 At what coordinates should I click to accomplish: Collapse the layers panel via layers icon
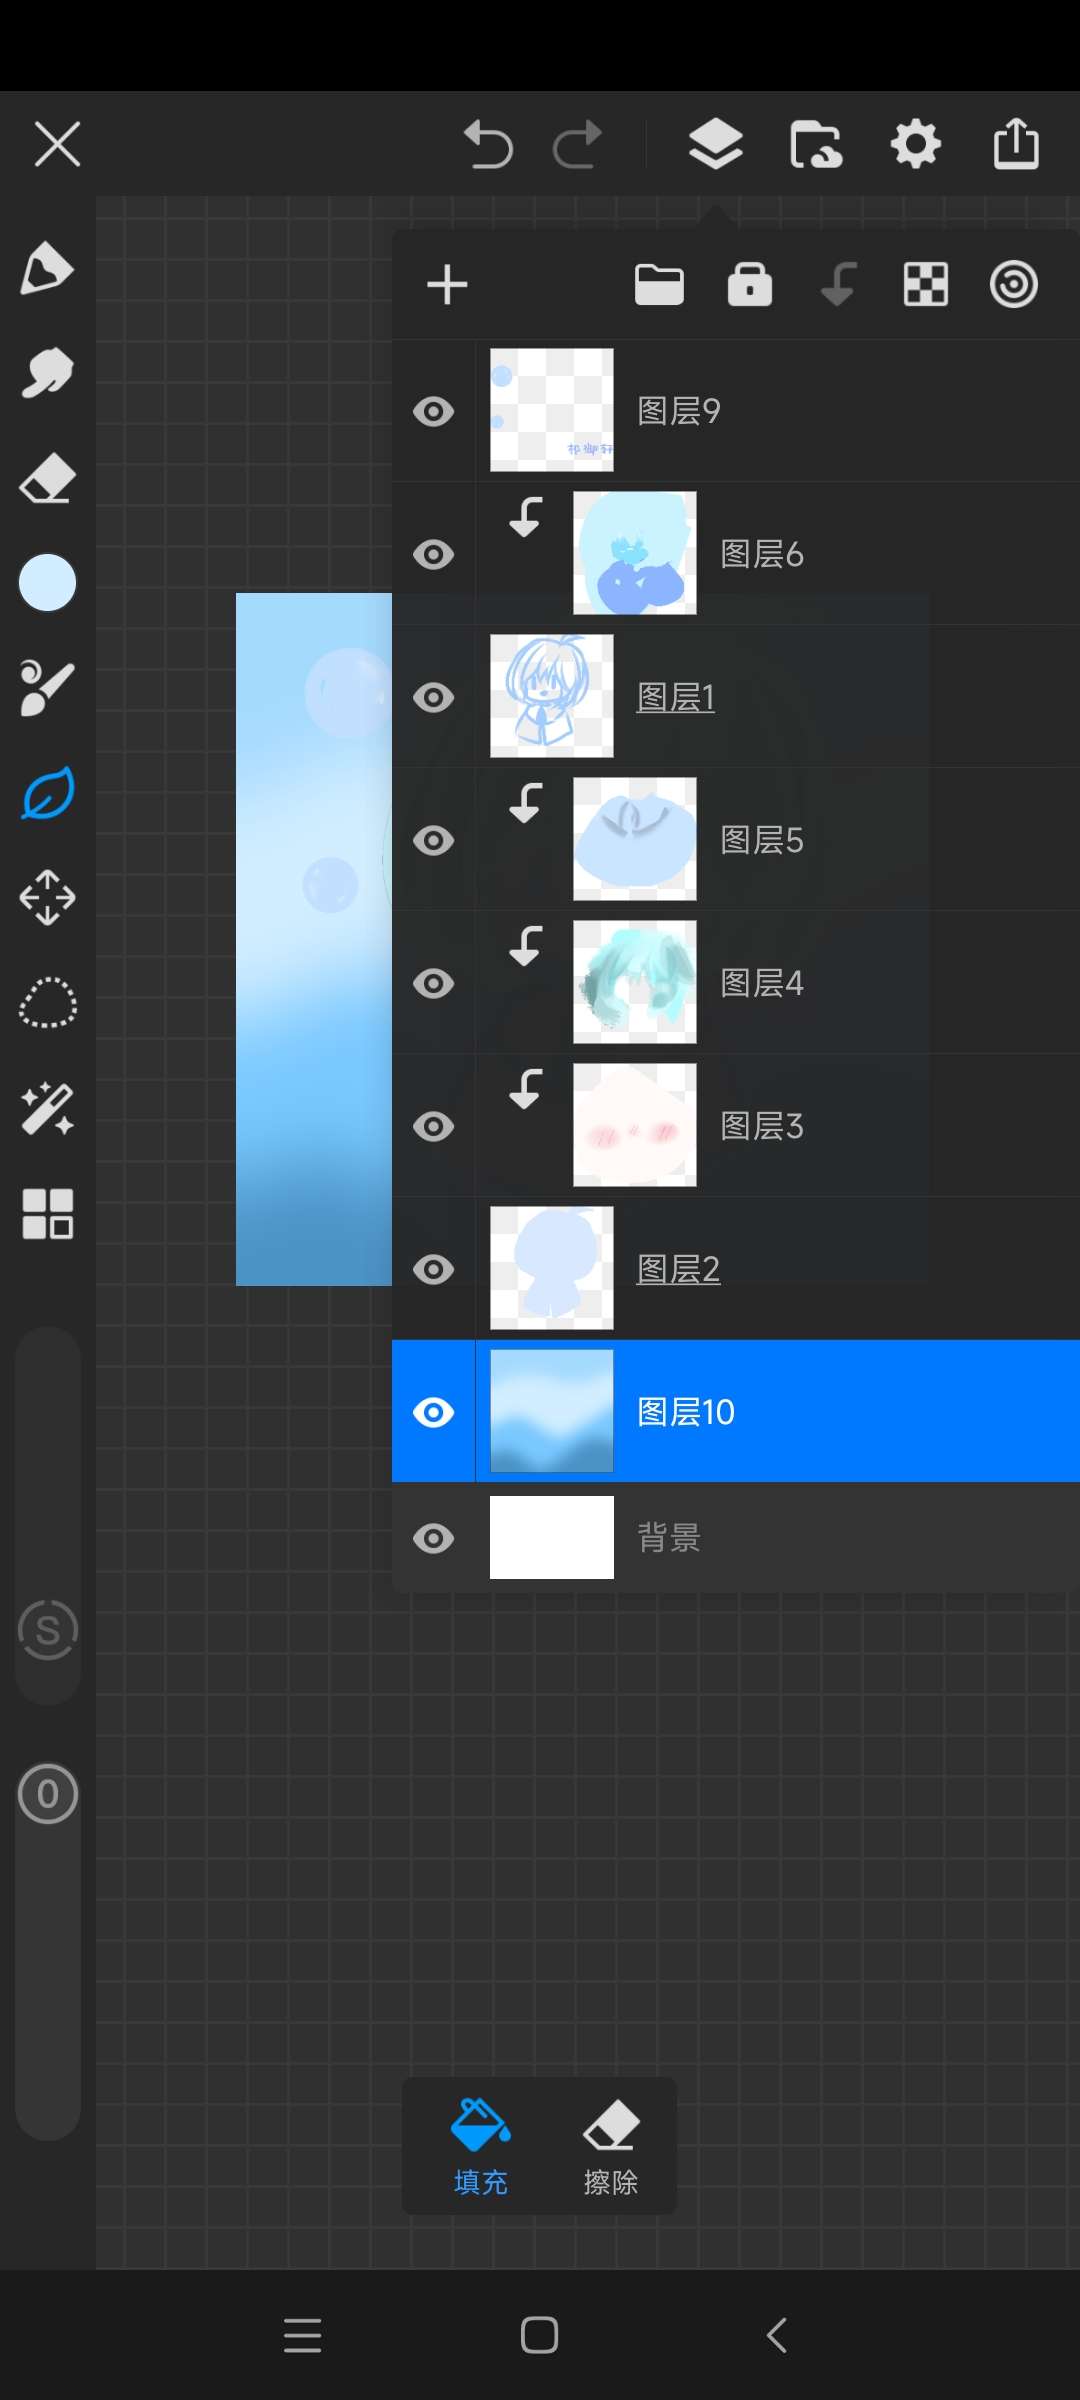tap(715, 144)
